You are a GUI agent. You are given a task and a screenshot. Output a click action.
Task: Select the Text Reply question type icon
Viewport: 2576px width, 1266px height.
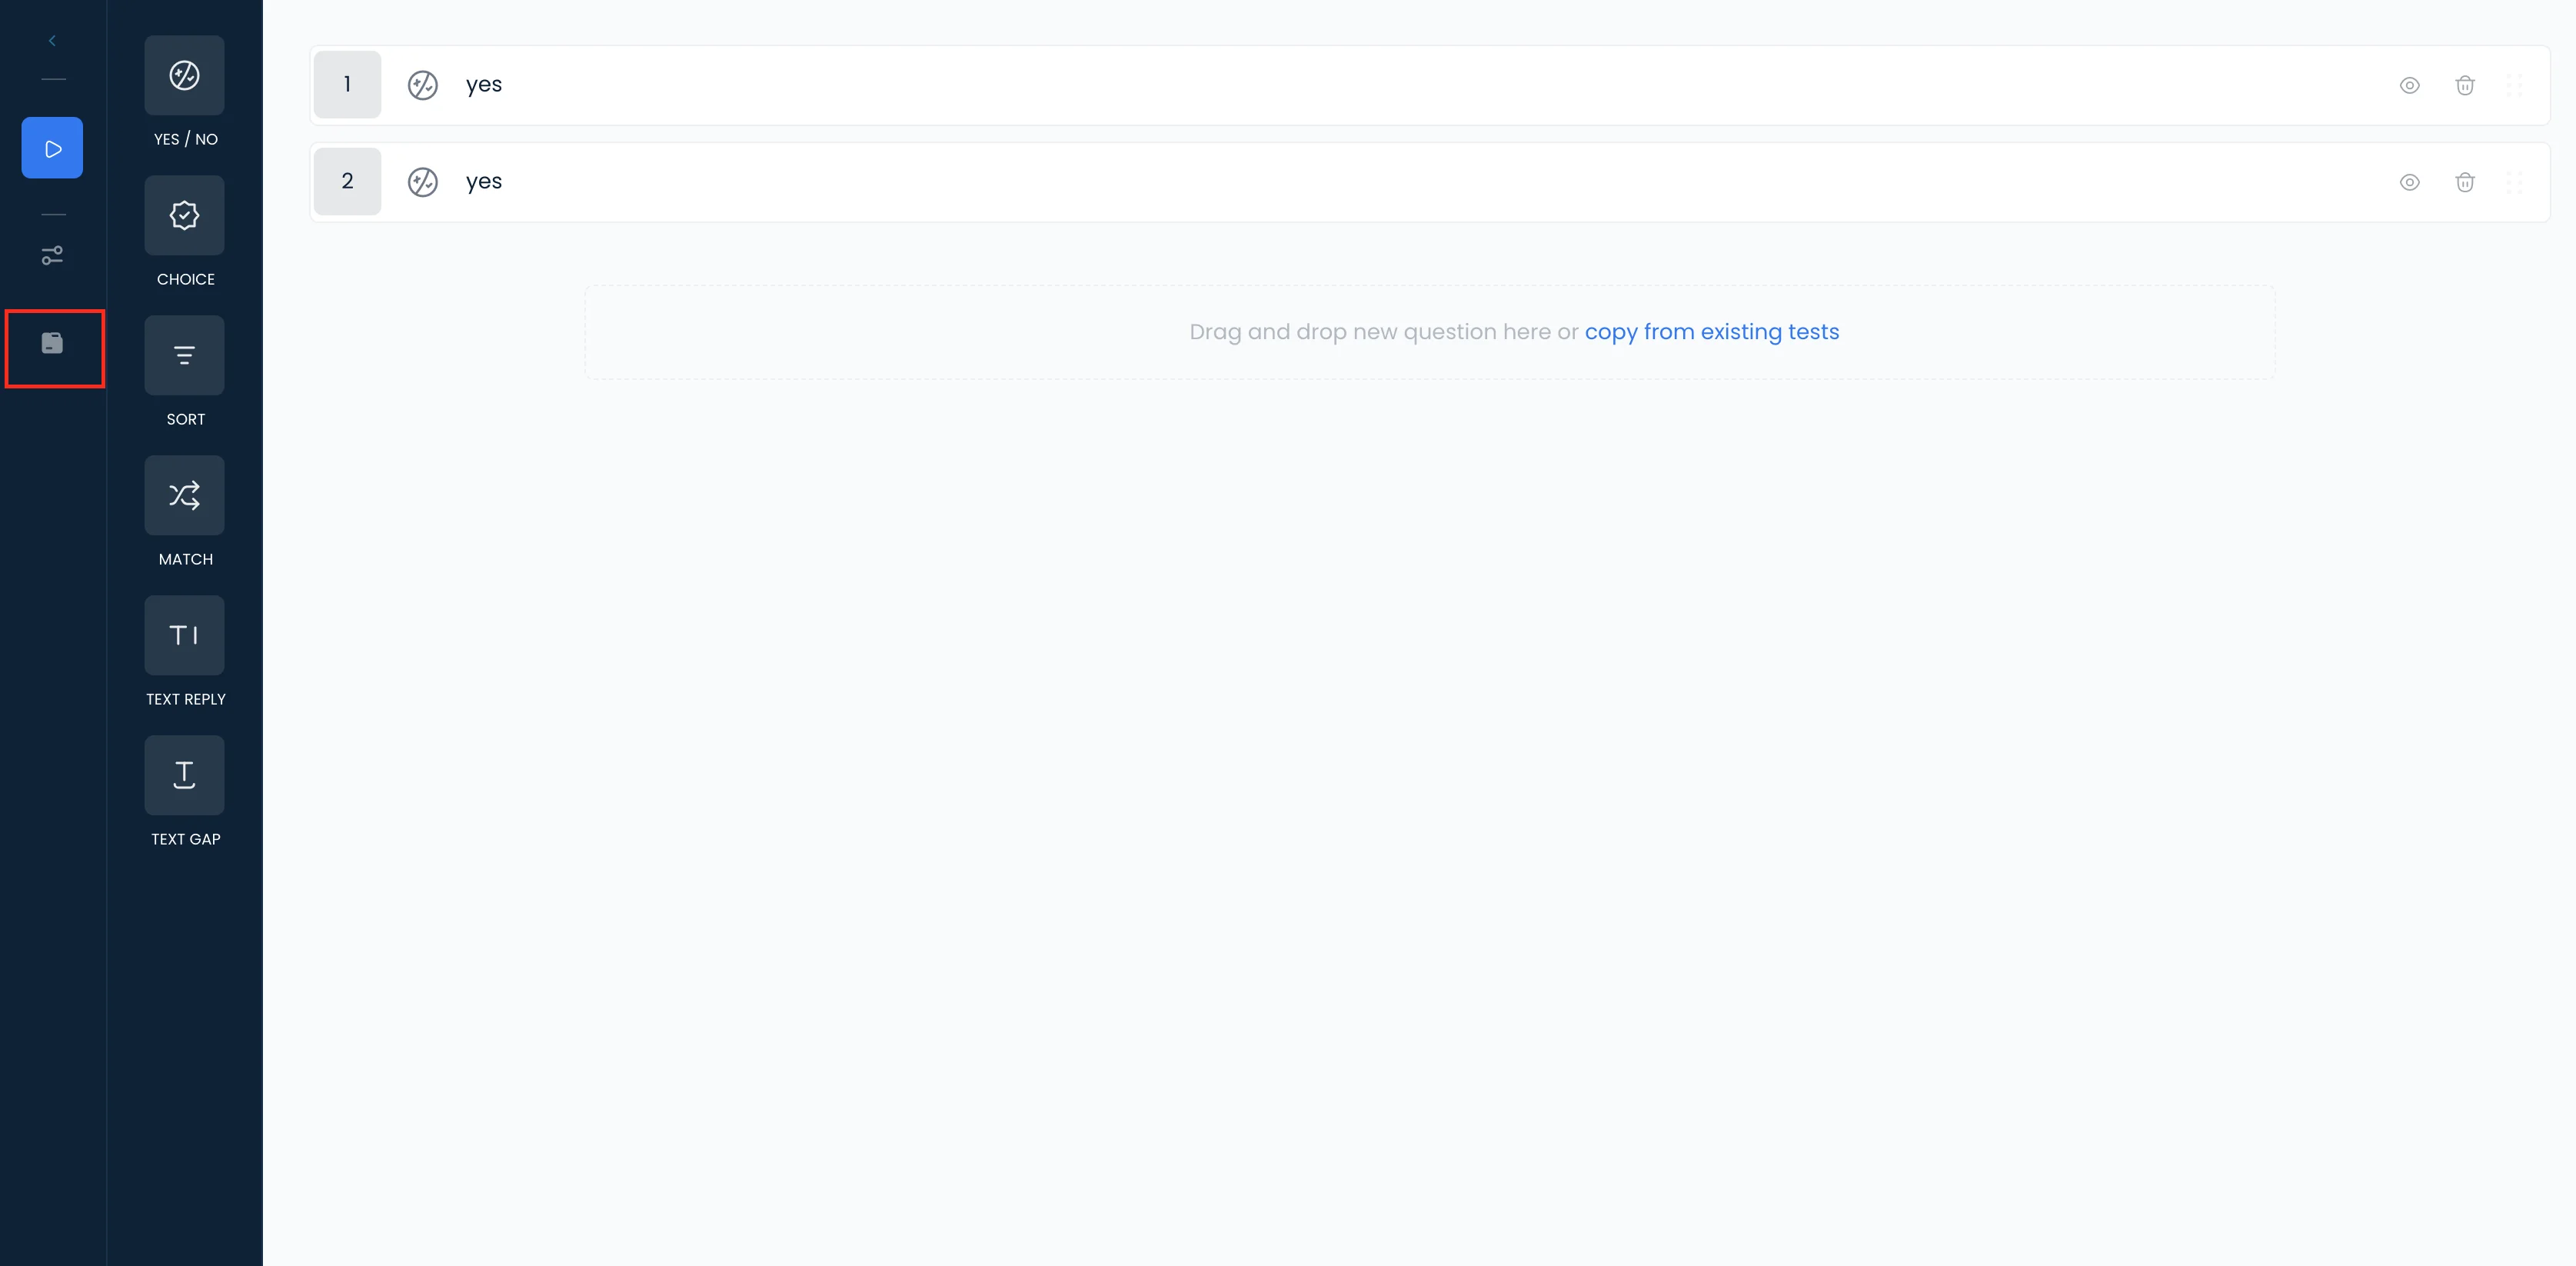point(184,636)
